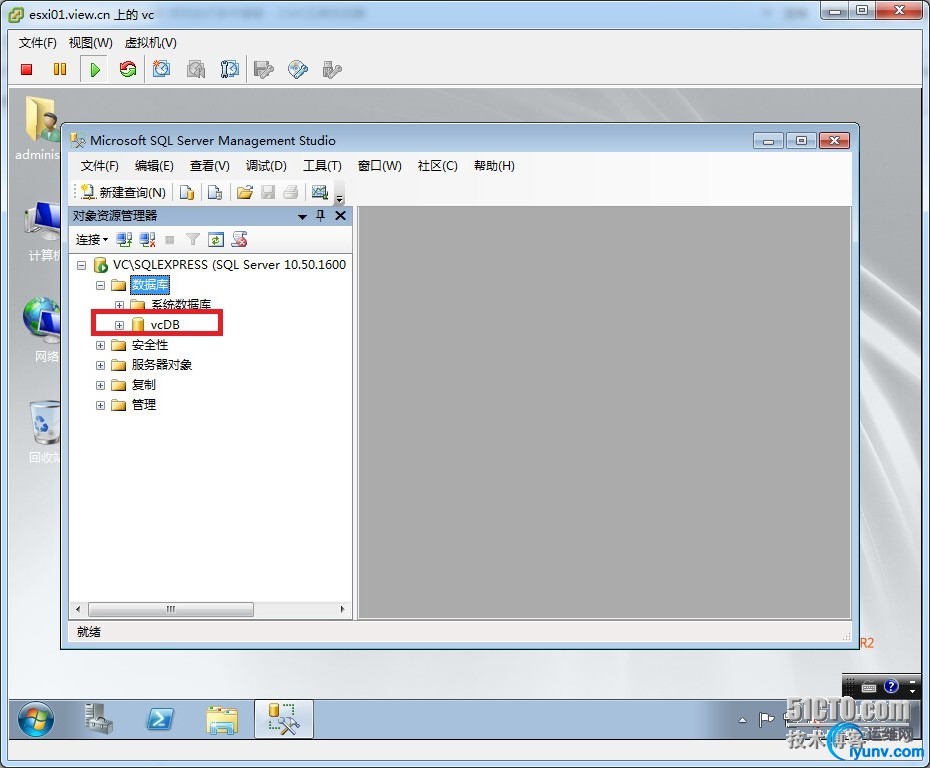
Task: Open the console 虚拟机(V) menu
Action: pos(151,43)
